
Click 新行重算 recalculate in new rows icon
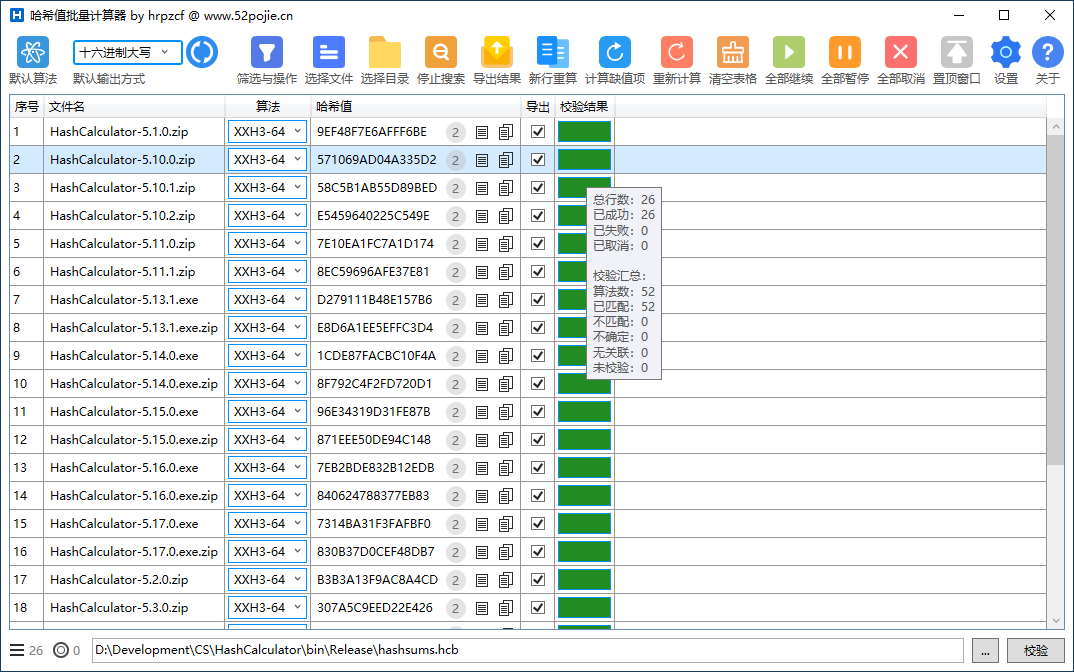(x=553, y=53)
